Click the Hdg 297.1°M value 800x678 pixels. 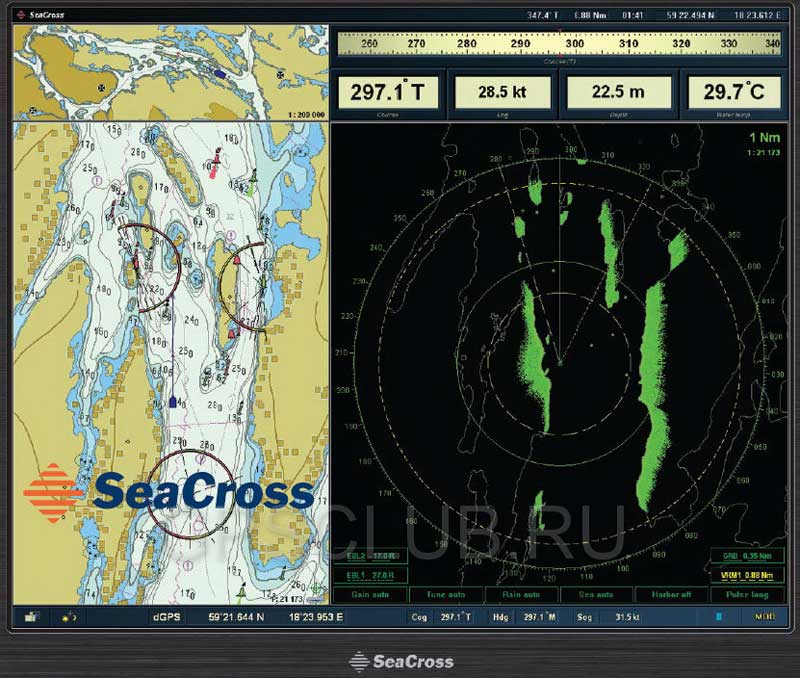pyautogui.click(x=540, y=617)
